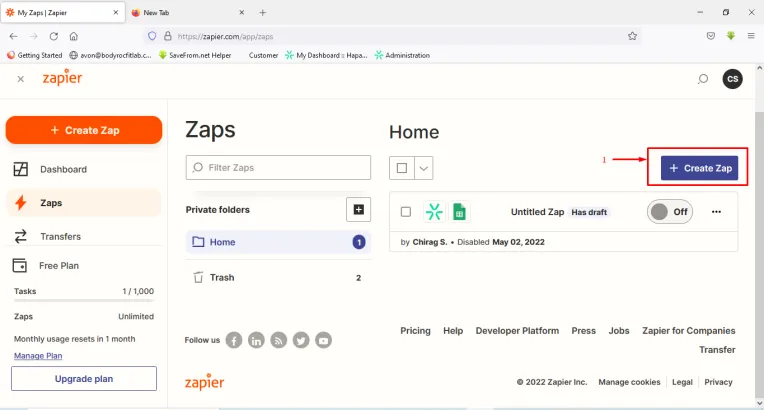Open the Trash folder
The height and width of the screenshot is (410, 764).
(222, 277)
